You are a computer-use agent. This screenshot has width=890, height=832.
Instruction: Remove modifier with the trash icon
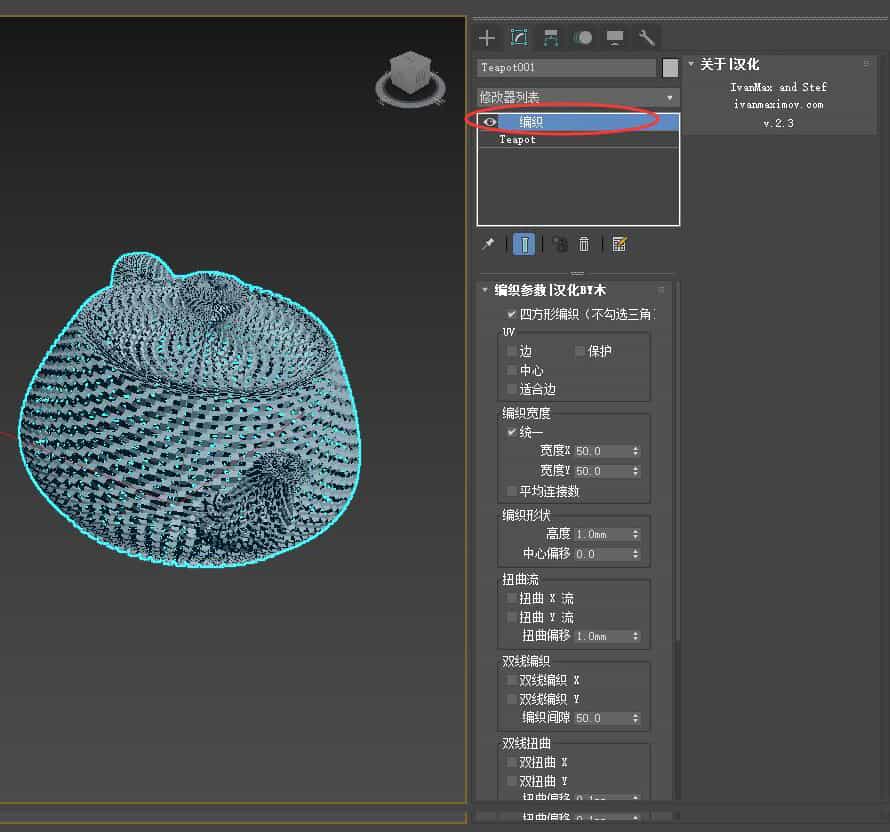(584, 244)
